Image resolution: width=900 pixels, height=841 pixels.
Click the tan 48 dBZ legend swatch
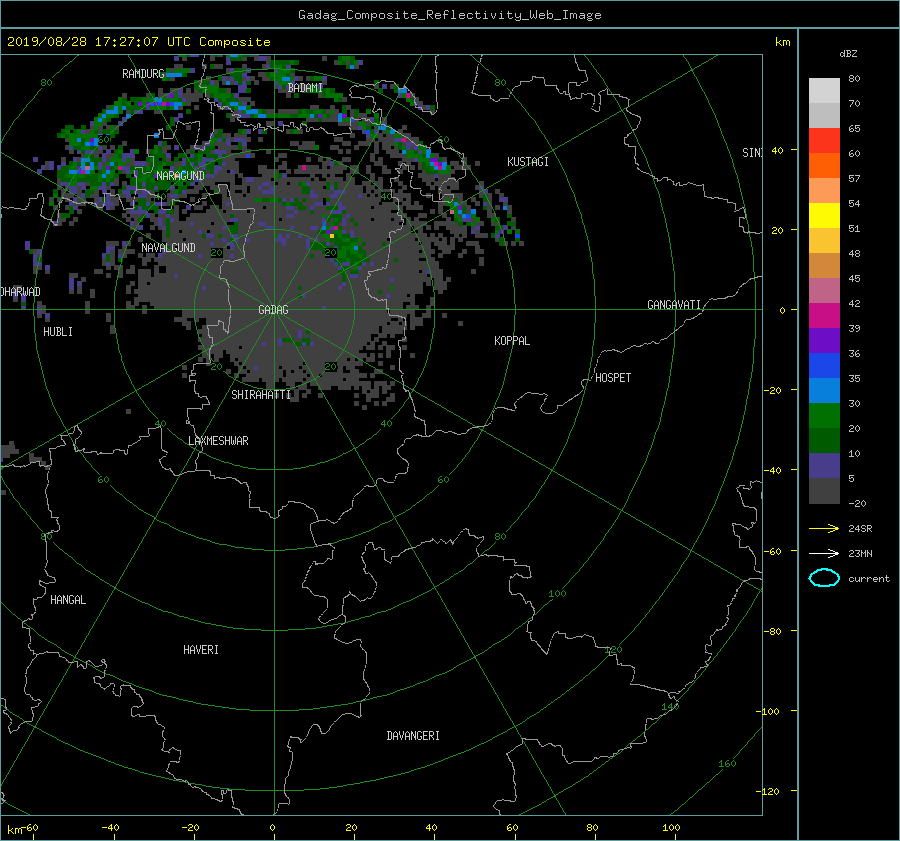[824, 266]
